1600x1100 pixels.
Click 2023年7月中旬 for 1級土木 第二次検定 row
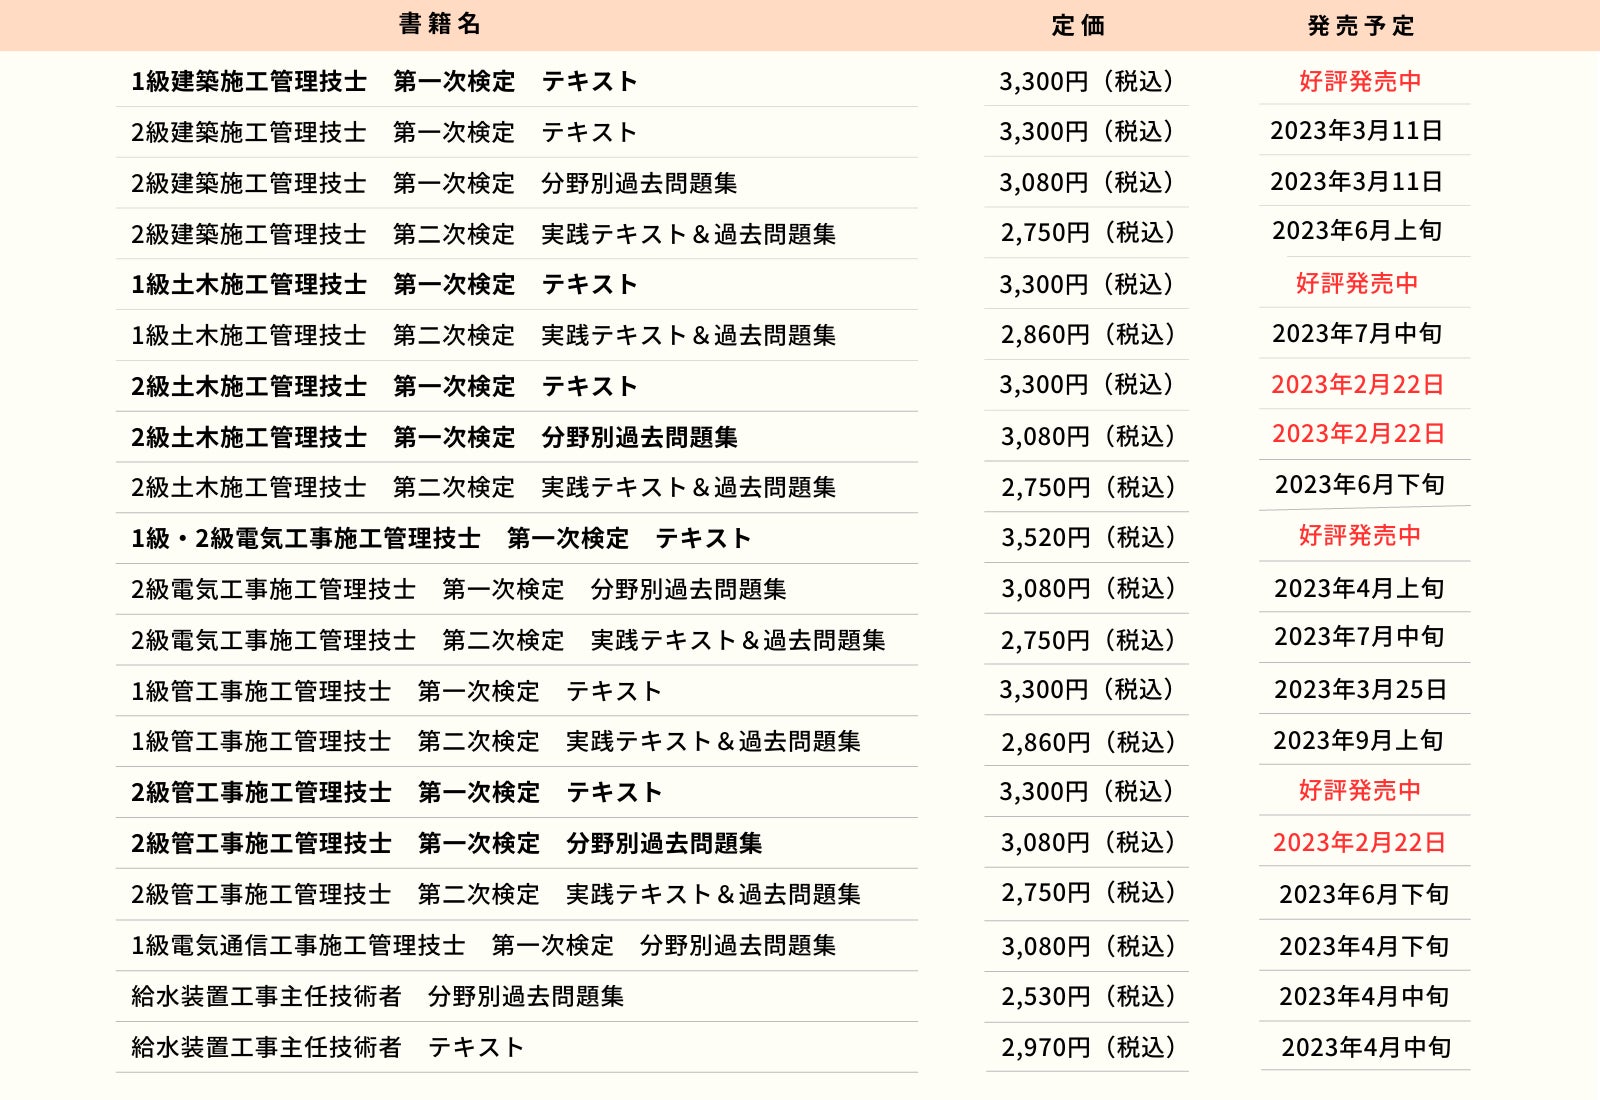click(1357, 333)
